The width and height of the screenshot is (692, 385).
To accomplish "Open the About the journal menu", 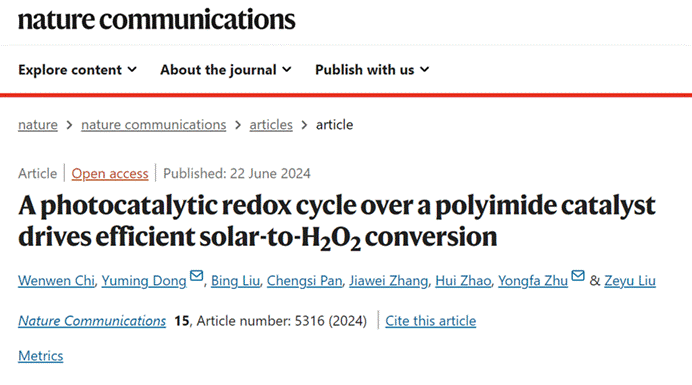I will pos(226,70).
